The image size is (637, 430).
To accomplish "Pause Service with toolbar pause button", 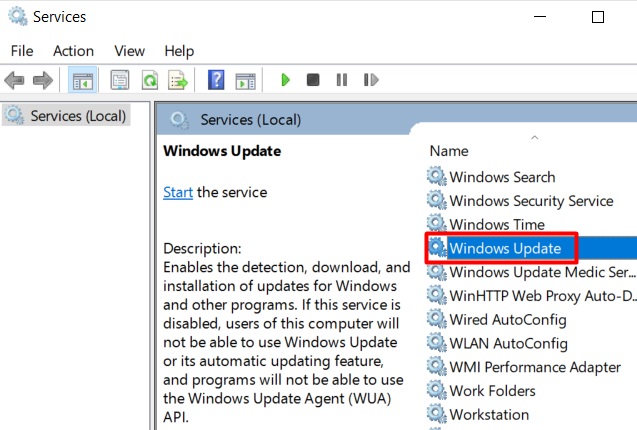I will click(x=342, y=80).
